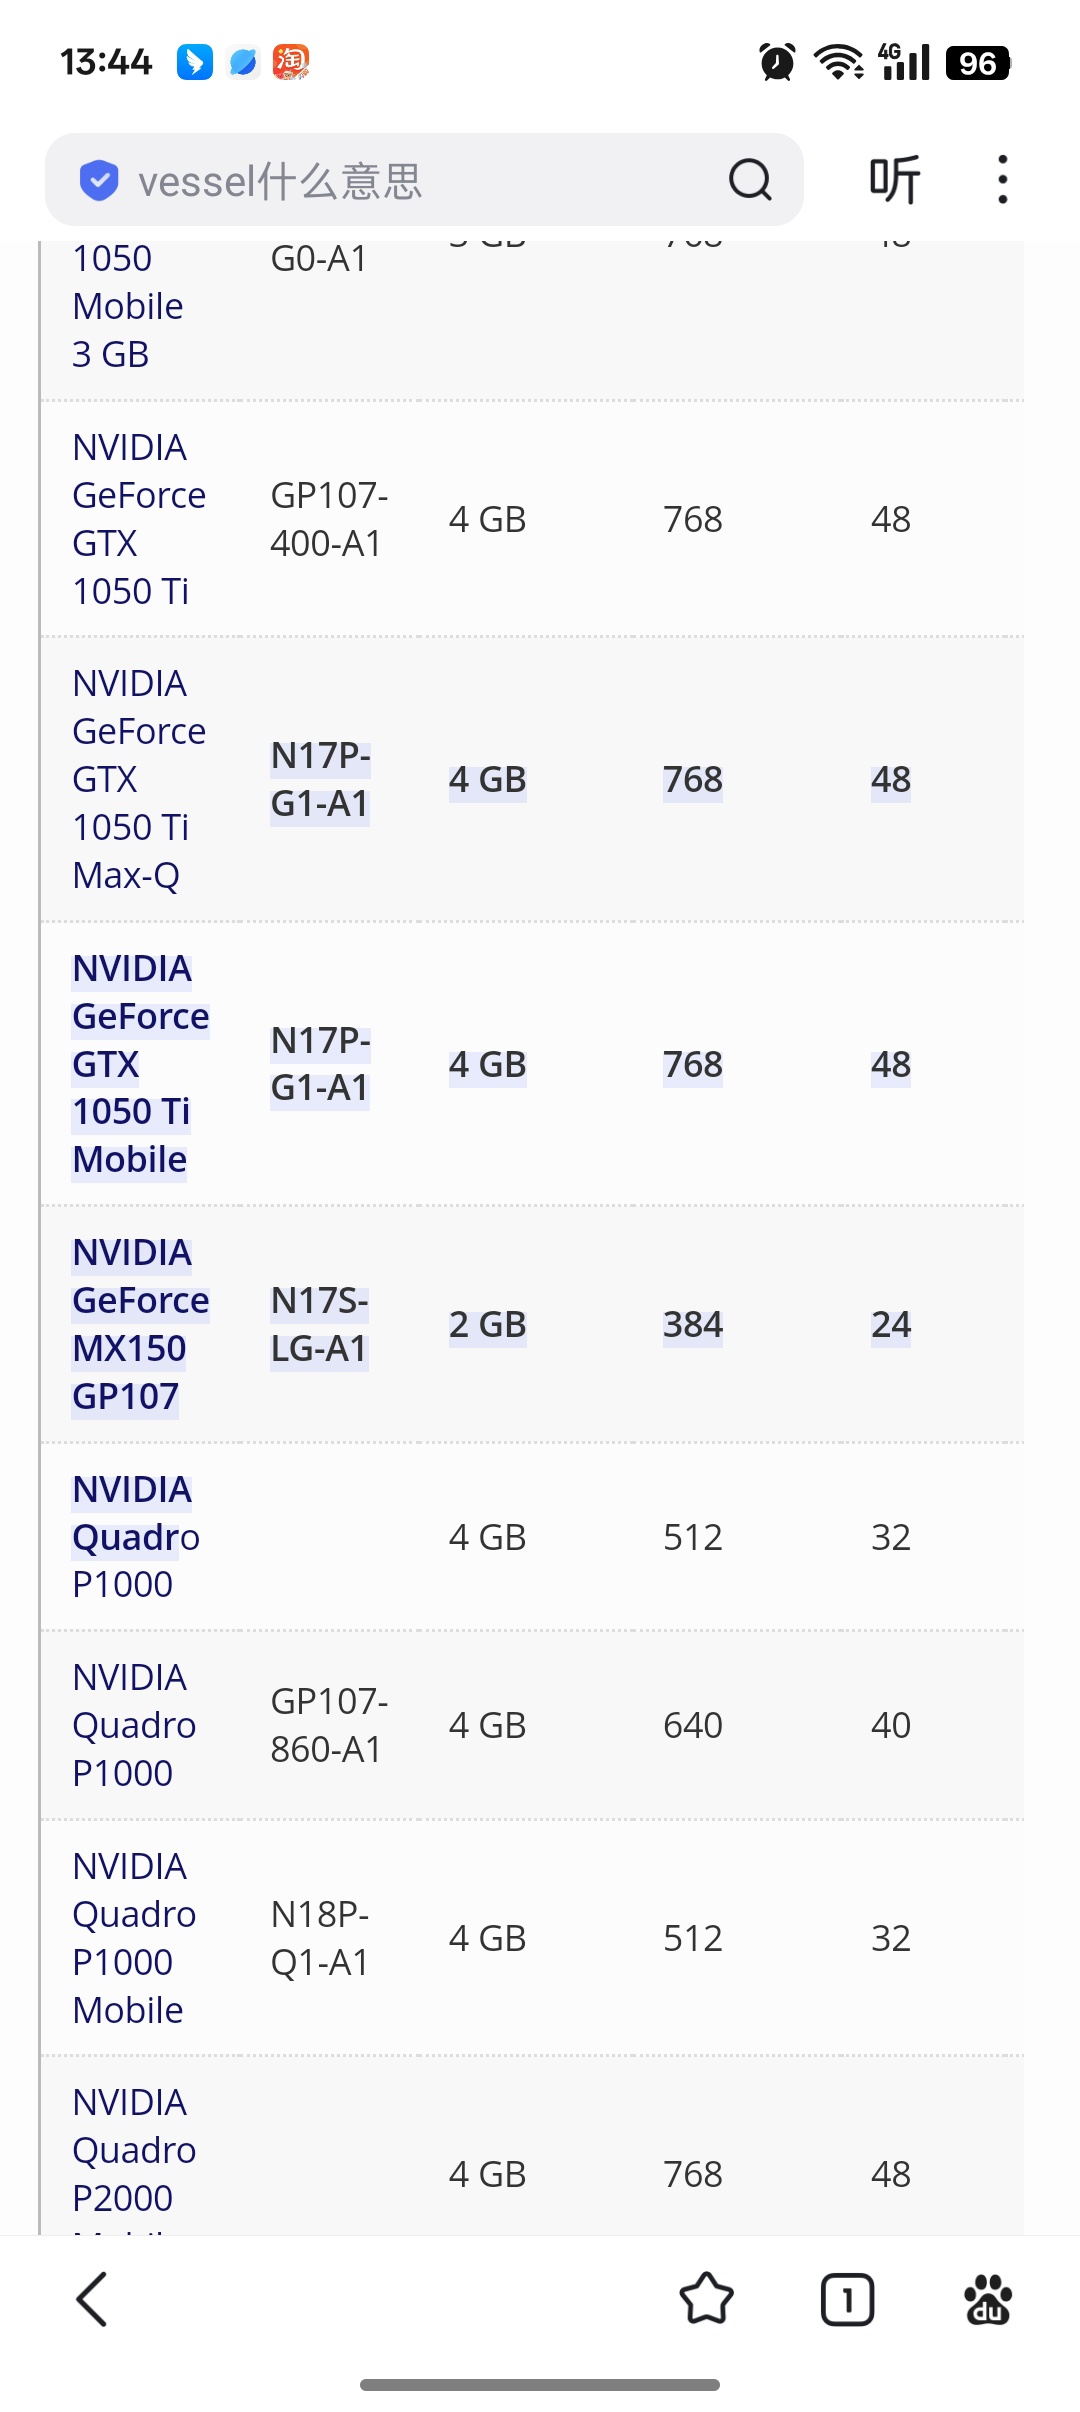Image resolution: width=1080 pixels, height=2412 pixels.
Task: Tap the Wi-Fi status icon
Action: click(x=839, y=62)
